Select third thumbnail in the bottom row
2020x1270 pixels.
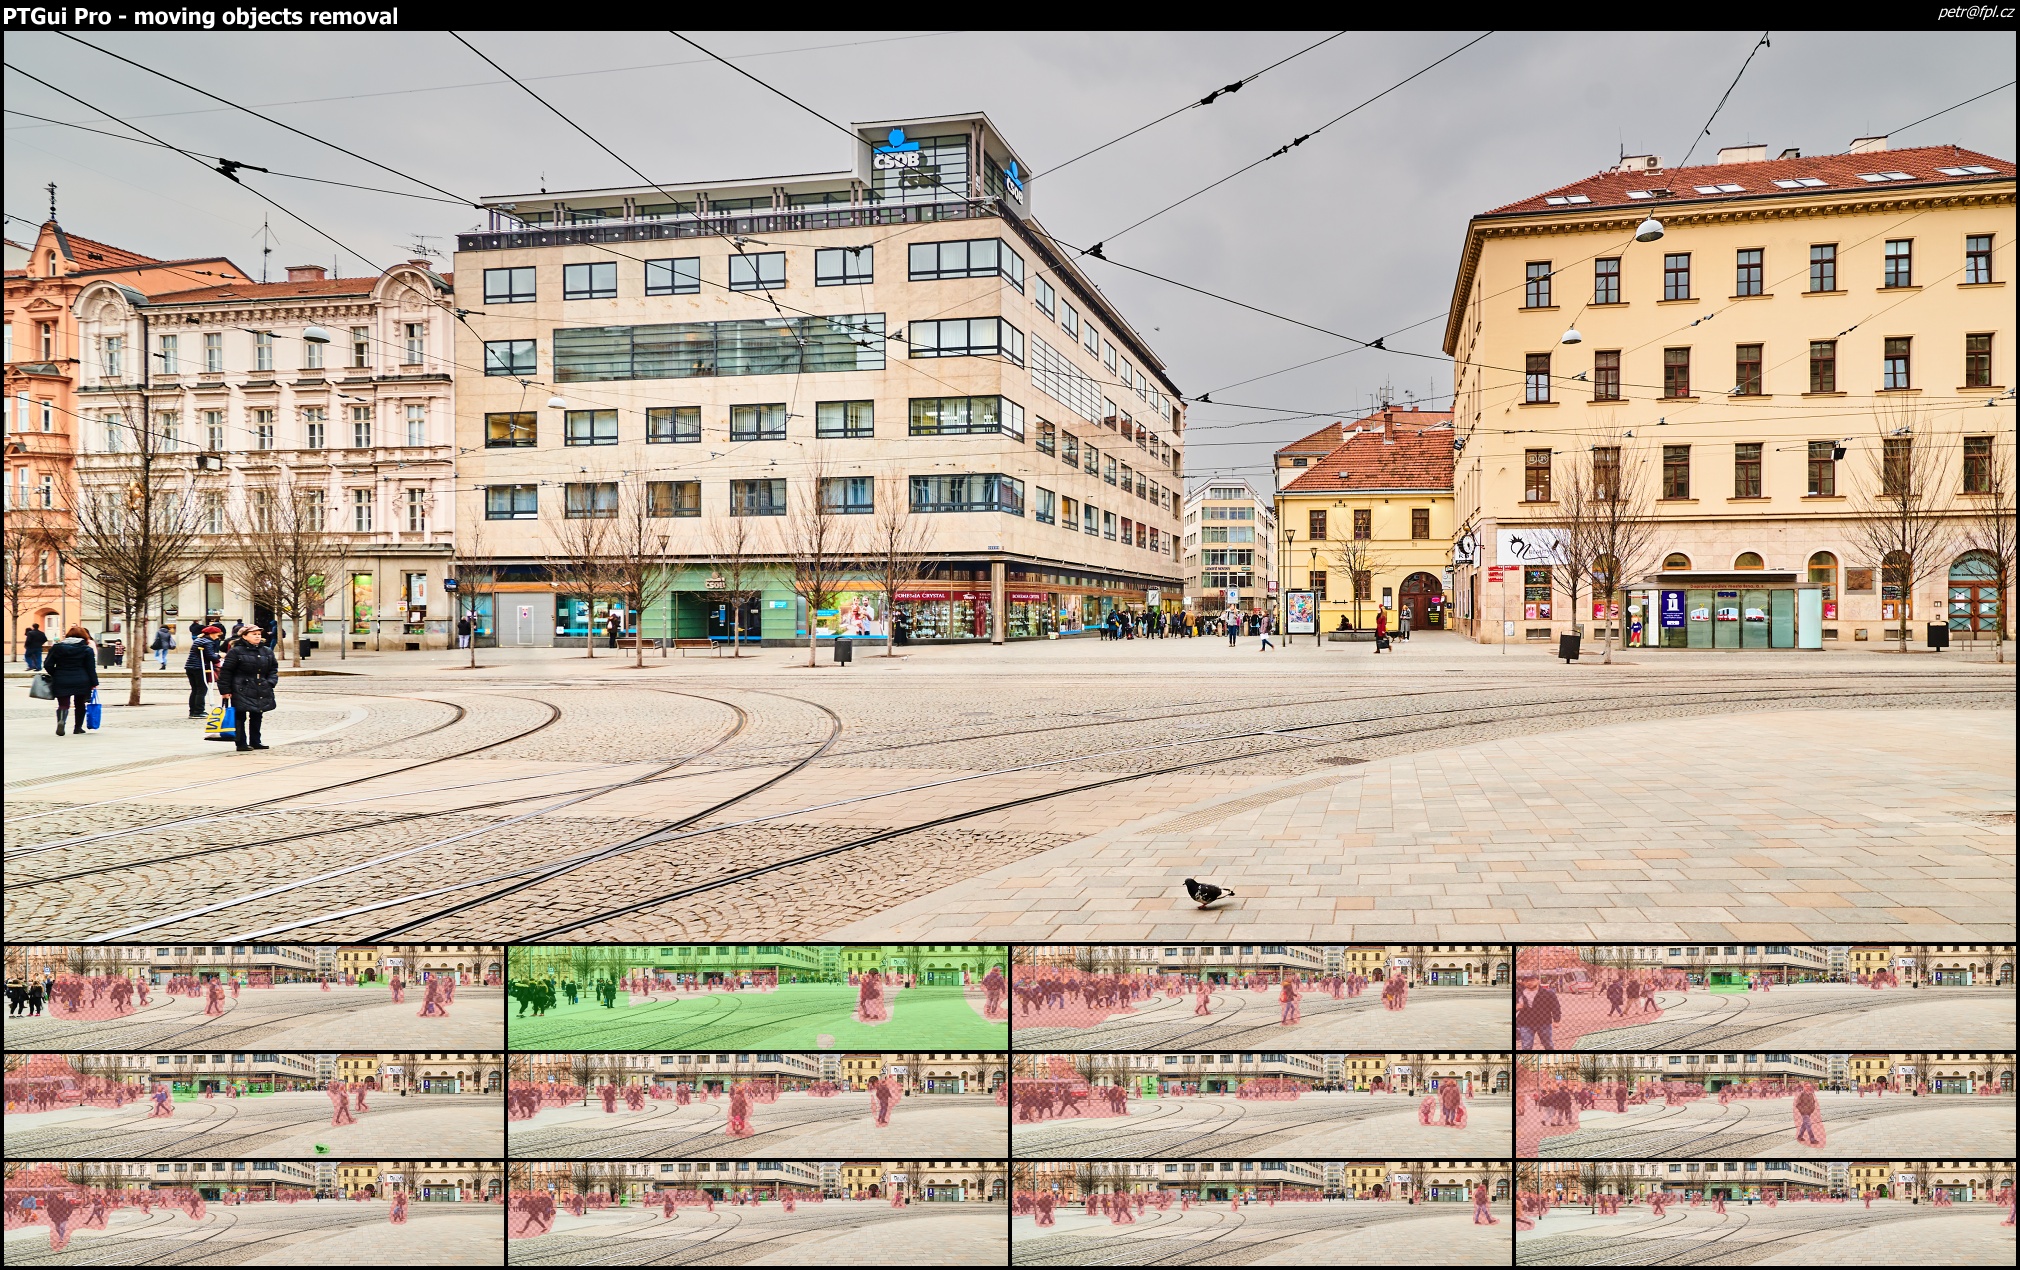[1262, 1214]
